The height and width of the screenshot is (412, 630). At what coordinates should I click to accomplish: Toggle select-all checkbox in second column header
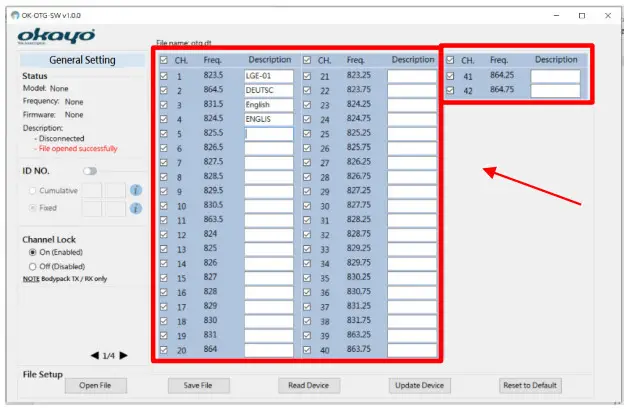tap(307, 60)
